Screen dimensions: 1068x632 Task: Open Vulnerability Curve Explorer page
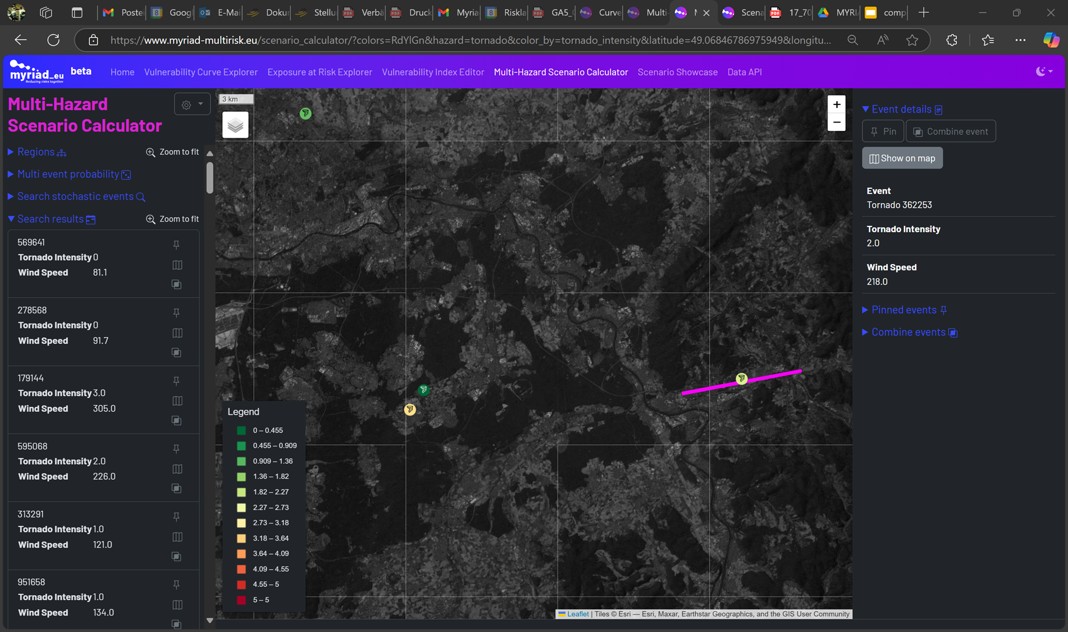[x=201, y=72]
